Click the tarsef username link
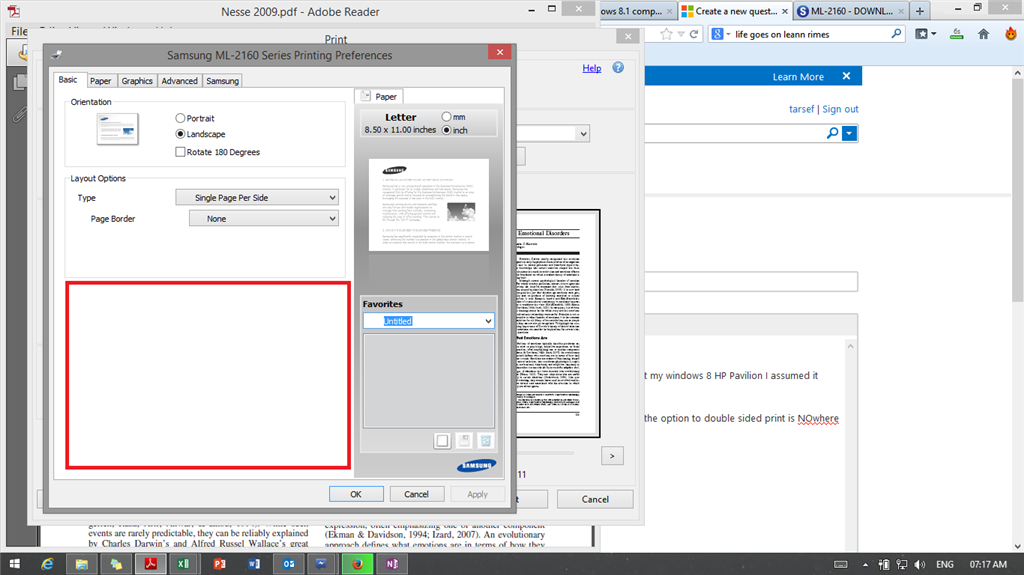The image size is (1024, 575). coord(801,109)
